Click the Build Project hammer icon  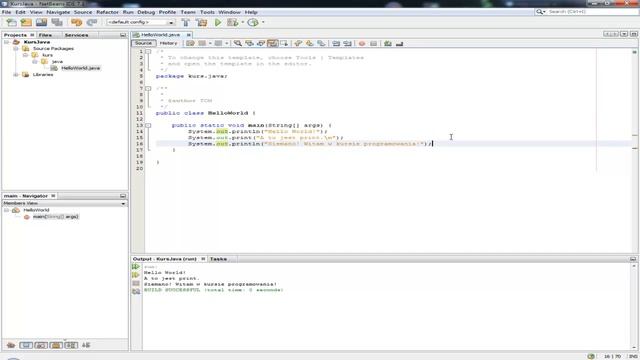click(x=186, y=22)
